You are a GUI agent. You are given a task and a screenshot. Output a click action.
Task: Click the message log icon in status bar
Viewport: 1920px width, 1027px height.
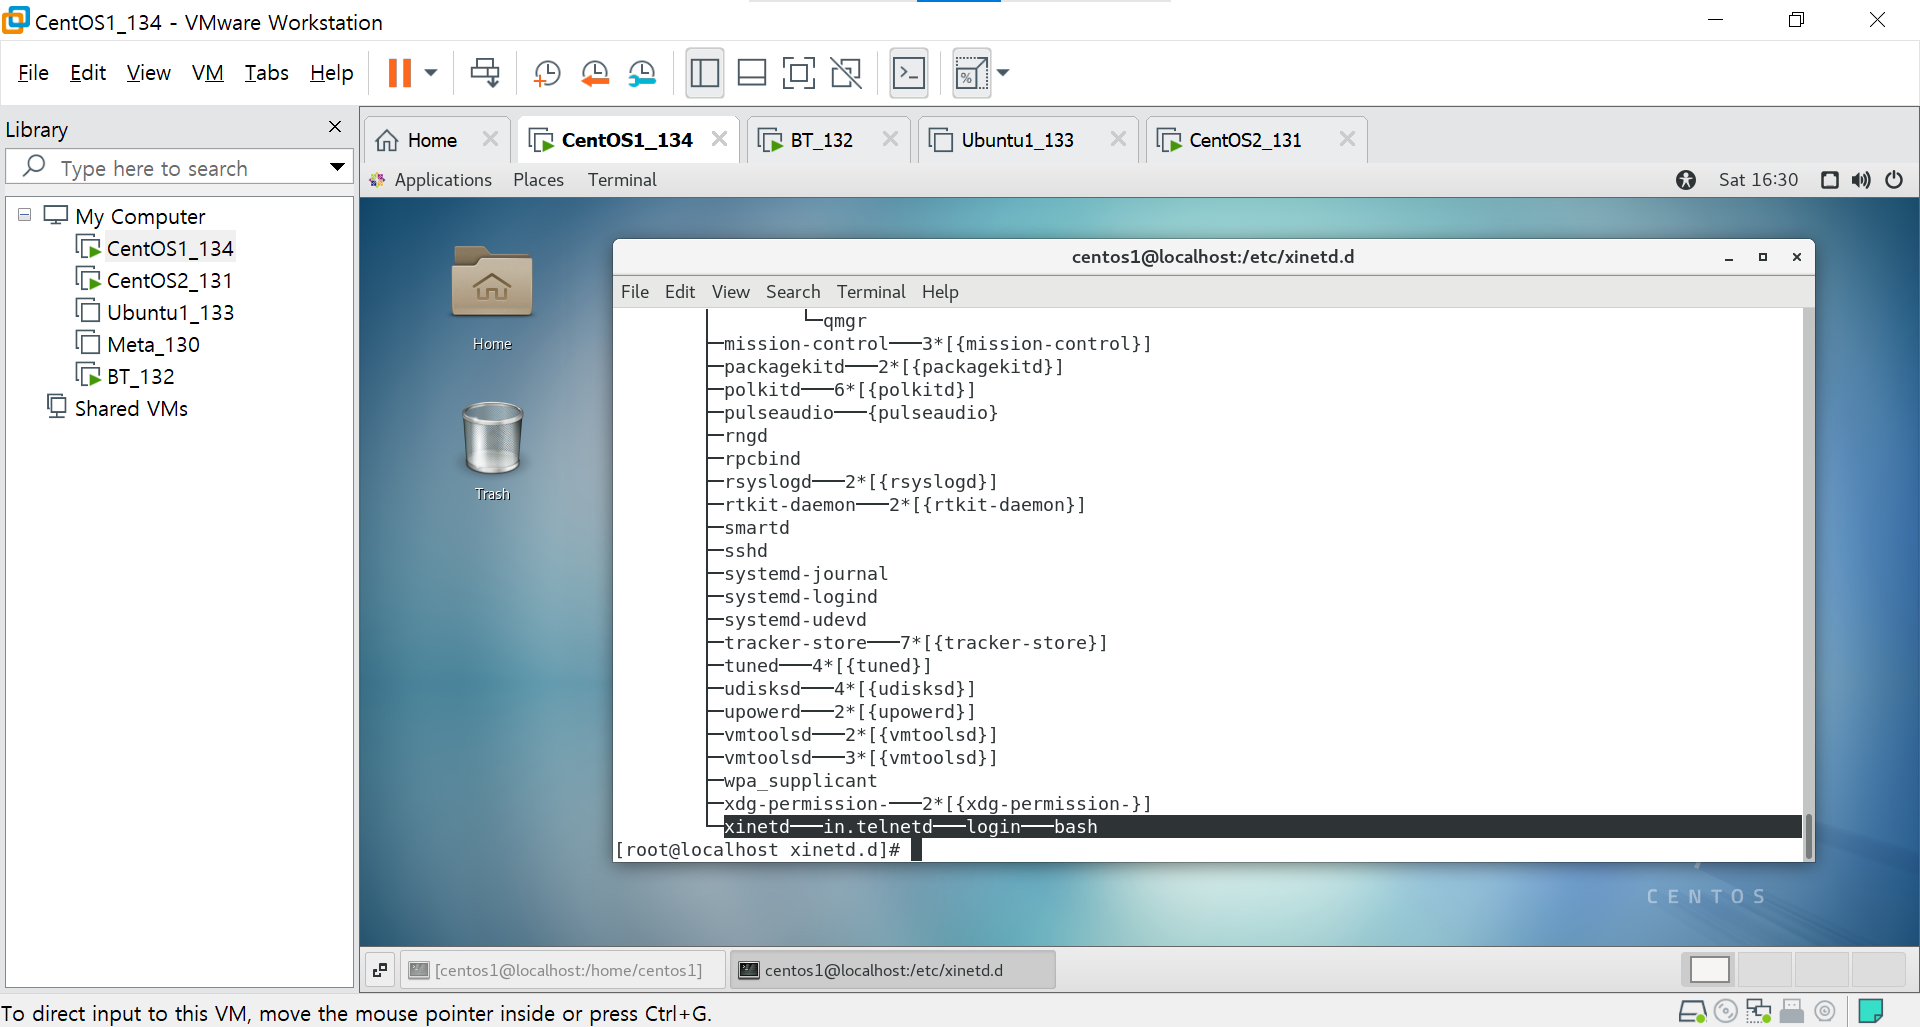pyautogui.click(x=1871, y=1012)
